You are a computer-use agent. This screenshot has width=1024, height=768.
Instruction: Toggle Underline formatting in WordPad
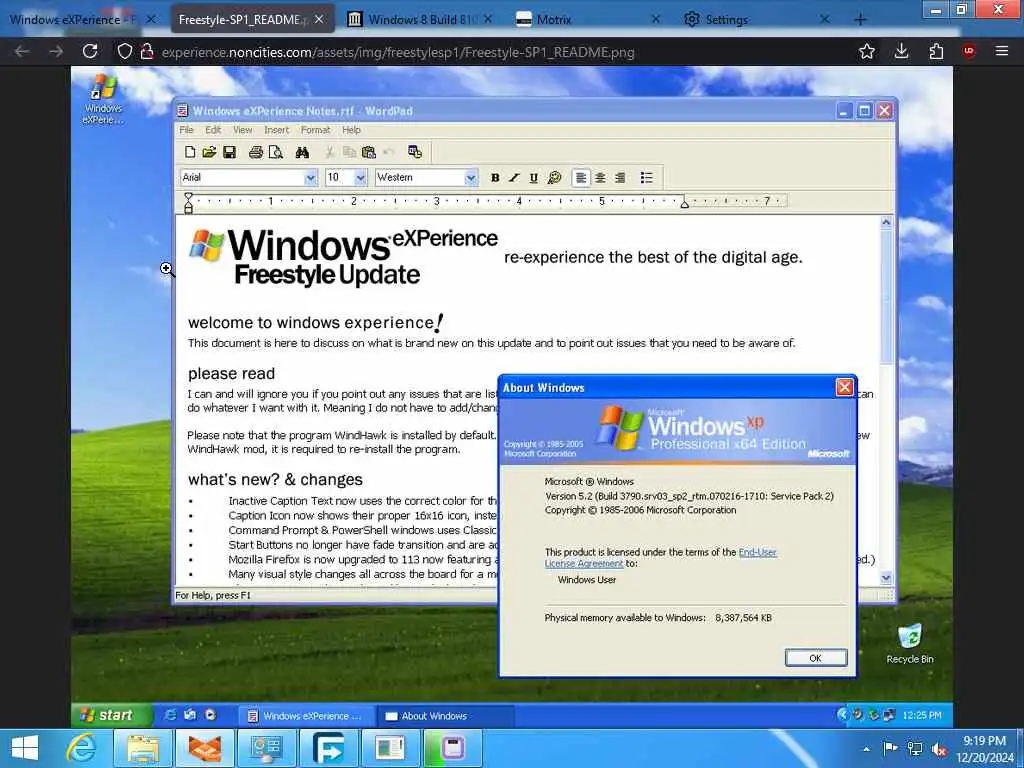tap(534, 178)
